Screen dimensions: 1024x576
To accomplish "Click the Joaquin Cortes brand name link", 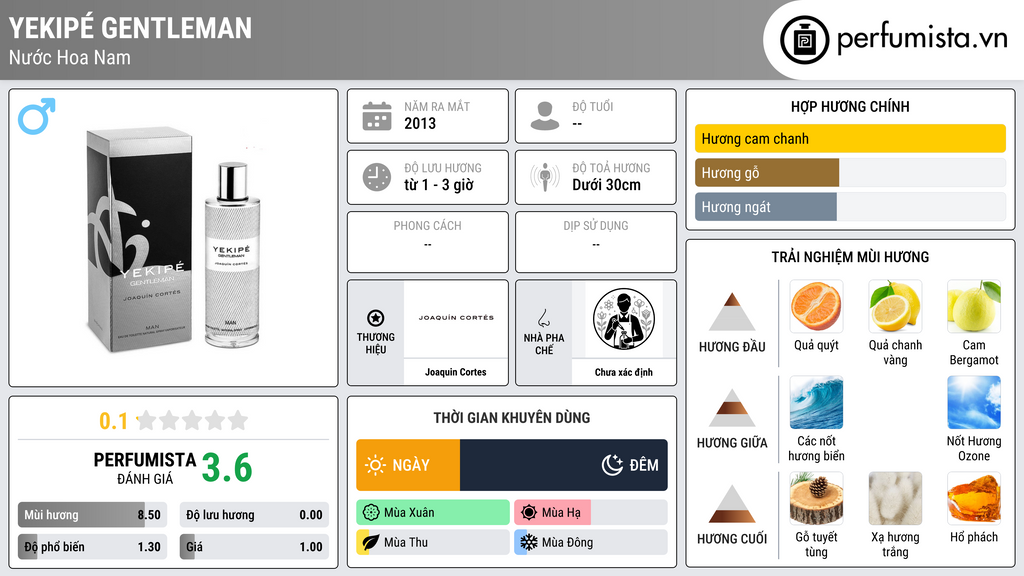I will (x=456, y=372).
